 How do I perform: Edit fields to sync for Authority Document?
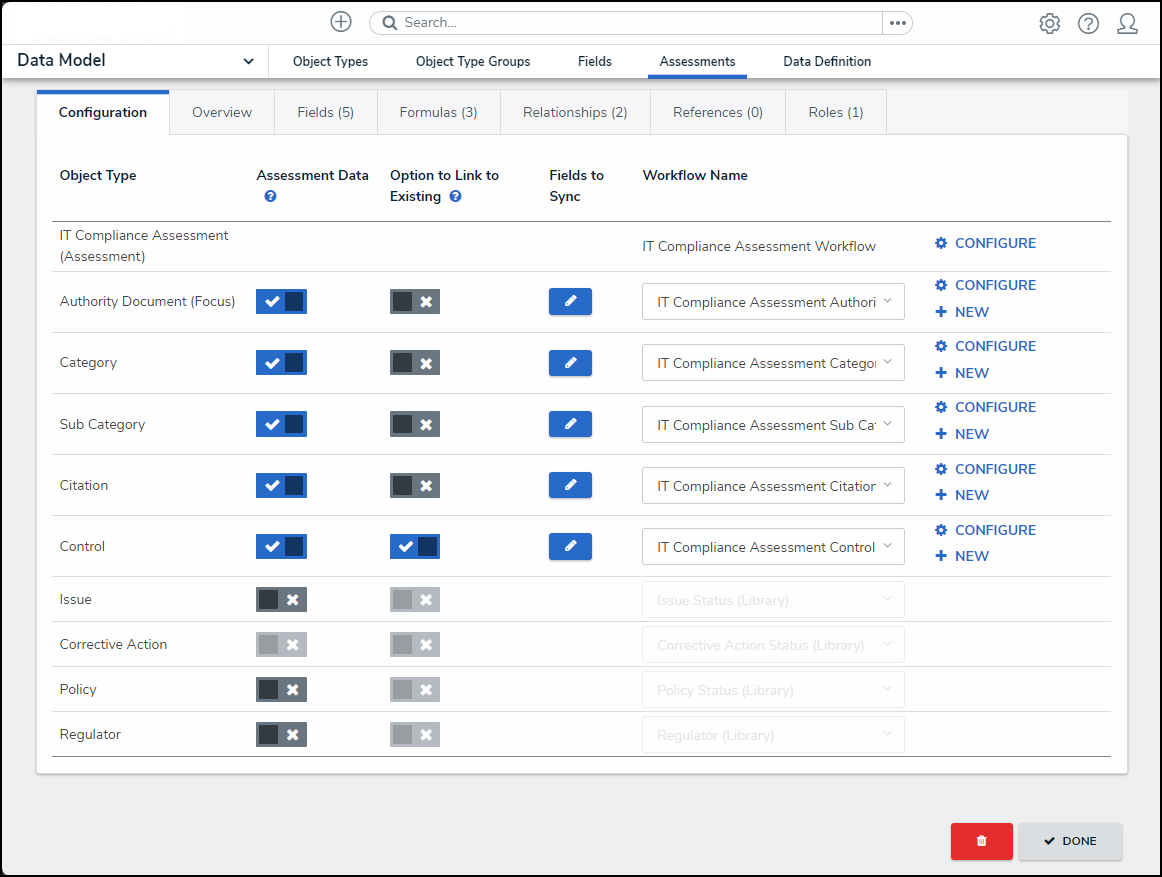tap(570, 301)
